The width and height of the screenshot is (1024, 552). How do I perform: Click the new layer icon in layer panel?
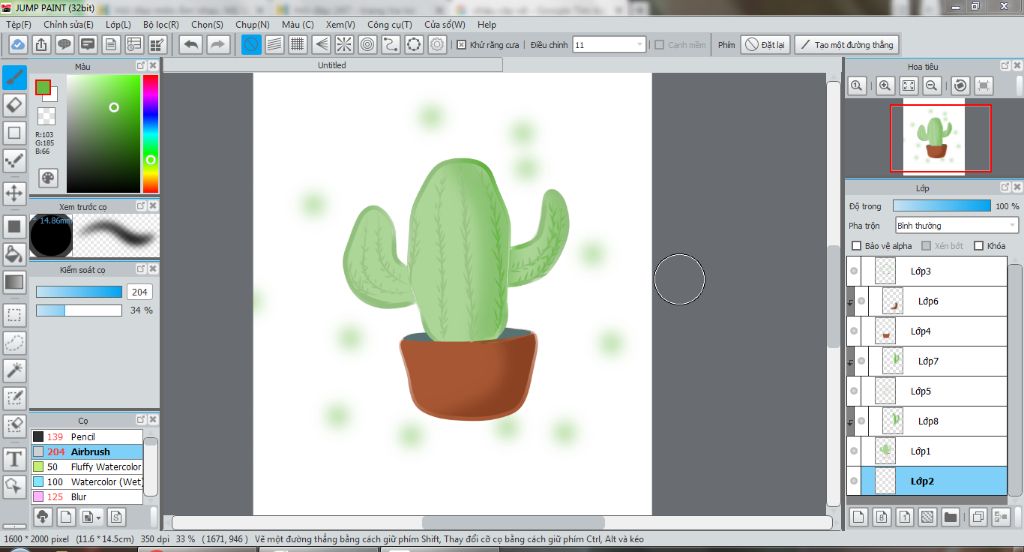[x=859, y=517]
